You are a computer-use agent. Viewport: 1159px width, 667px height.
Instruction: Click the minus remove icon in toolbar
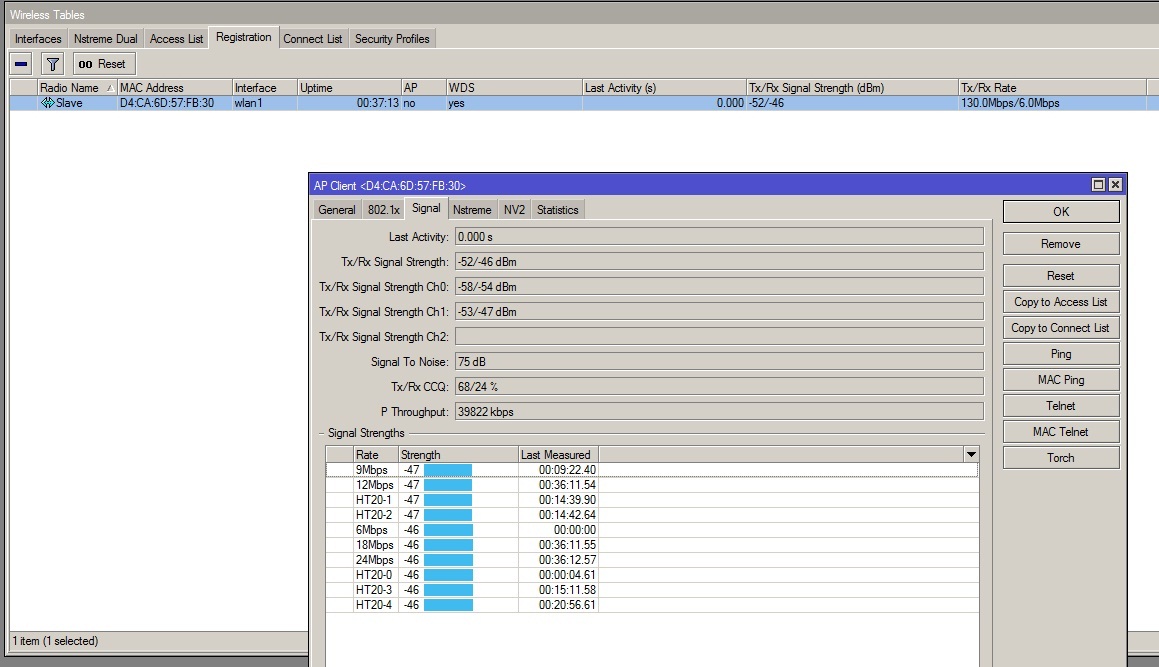22,64
